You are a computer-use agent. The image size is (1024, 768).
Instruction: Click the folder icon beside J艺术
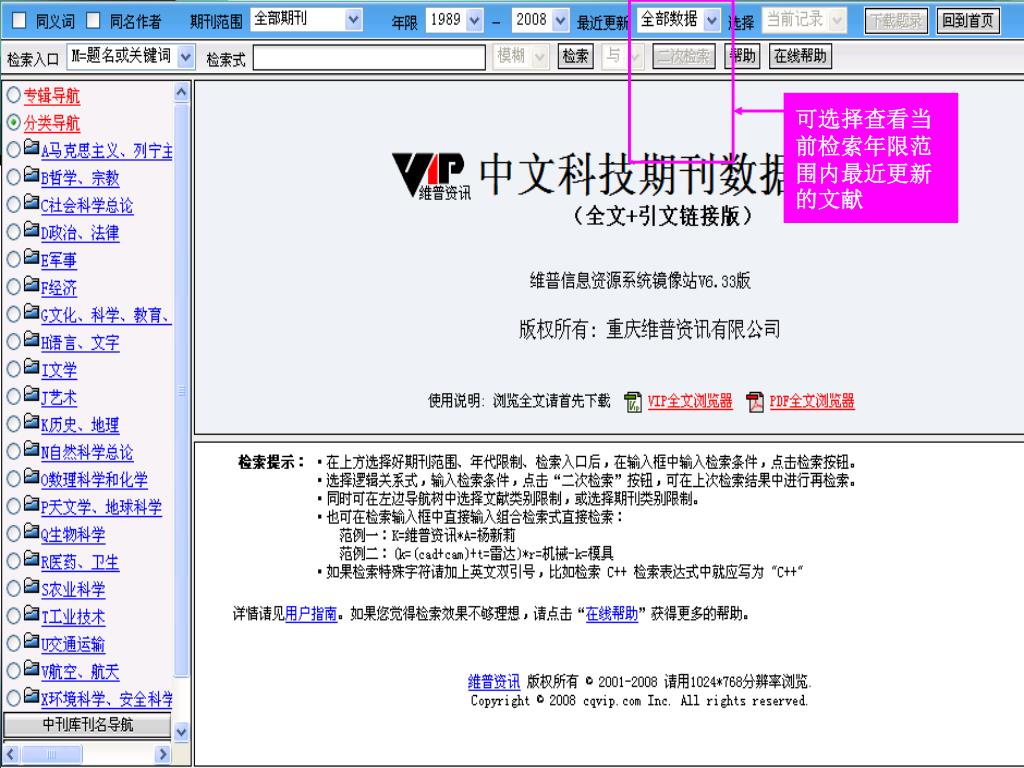pyautogui.click(x=31, y=394)
